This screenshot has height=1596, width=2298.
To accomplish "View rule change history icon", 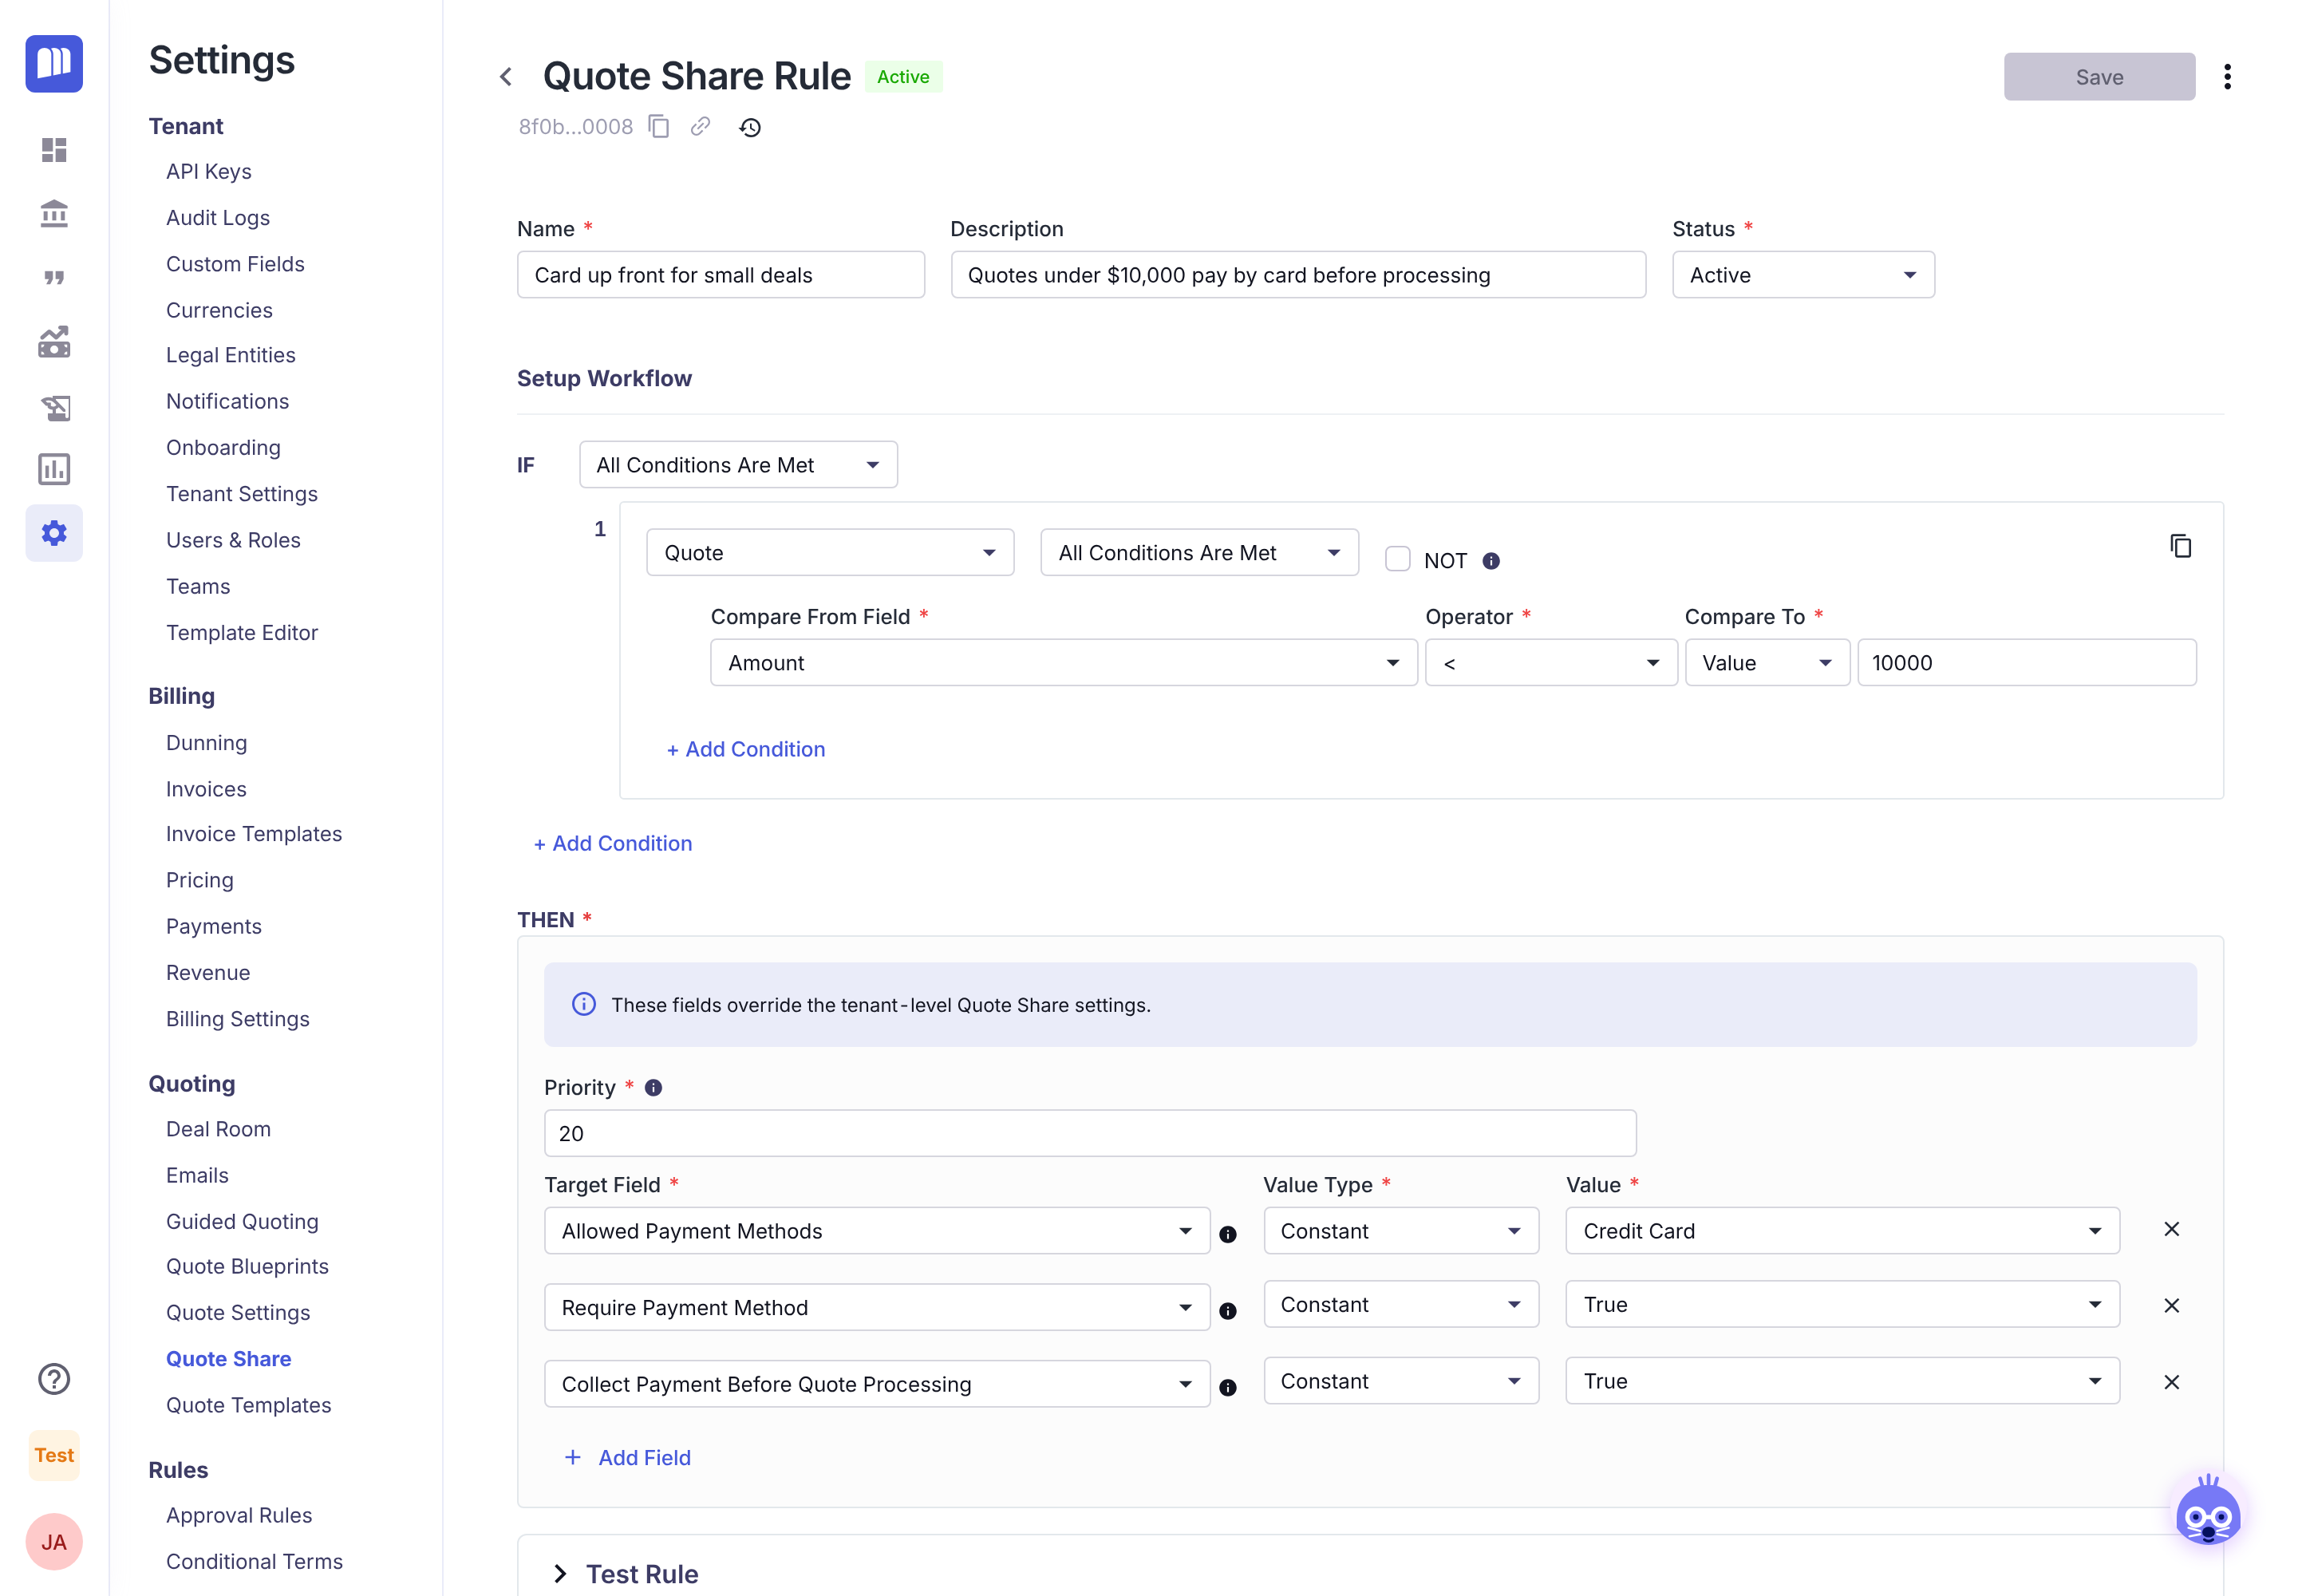I will 750,127.
